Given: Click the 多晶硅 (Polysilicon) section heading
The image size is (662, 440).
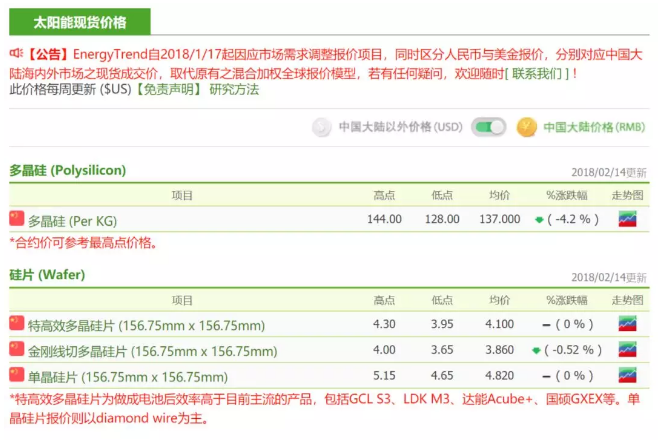Looking at the screenshot, I should (x=68, y=170).
